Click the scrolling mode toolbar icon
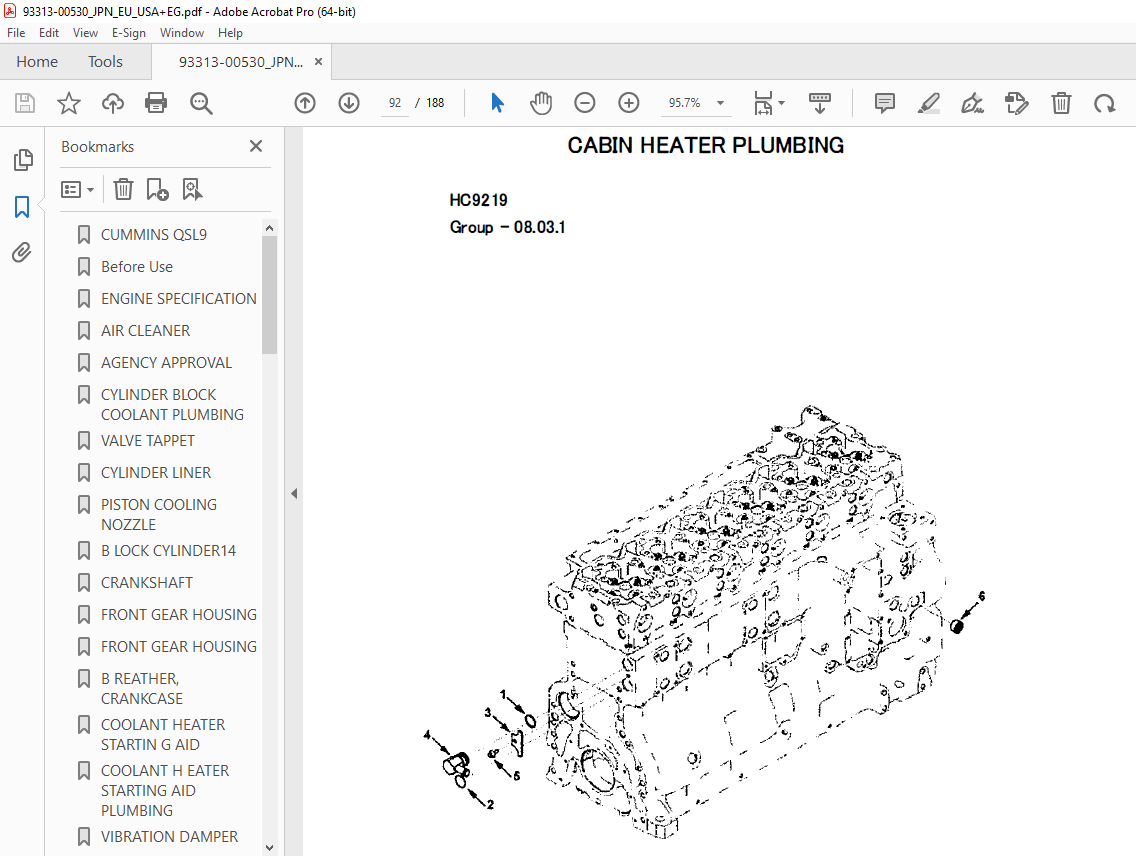 pos(819,103)
